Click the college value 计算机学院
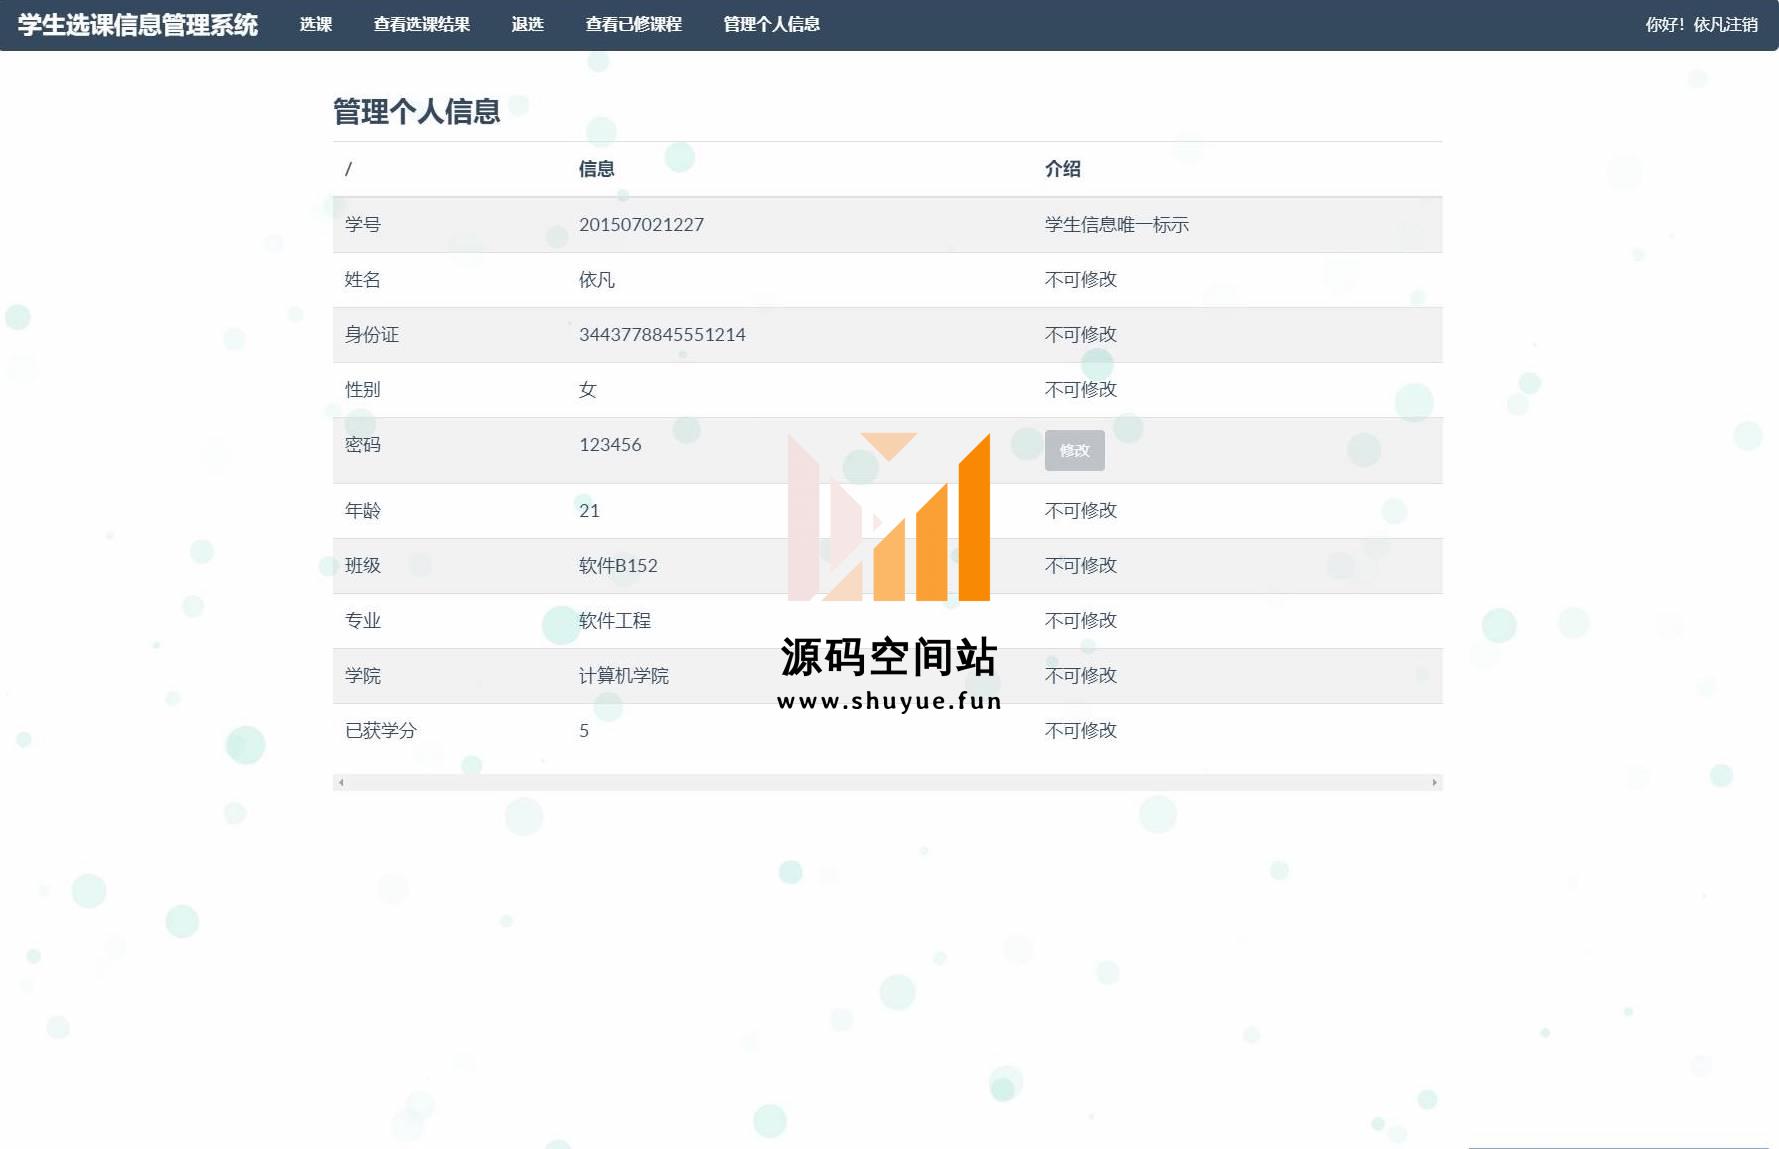Viewport: 1779px width, 1149px height. [624, 675]
